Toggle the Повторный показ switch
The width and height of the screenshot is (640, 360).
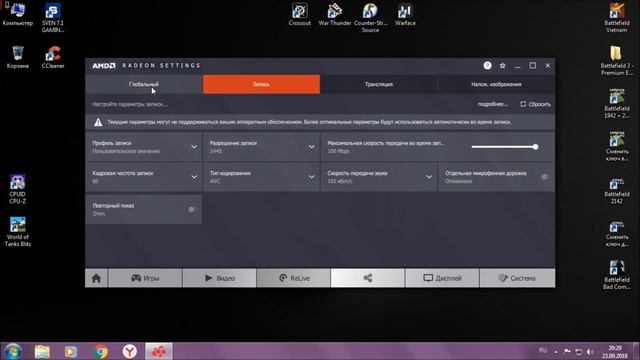(x=191, y=209)
